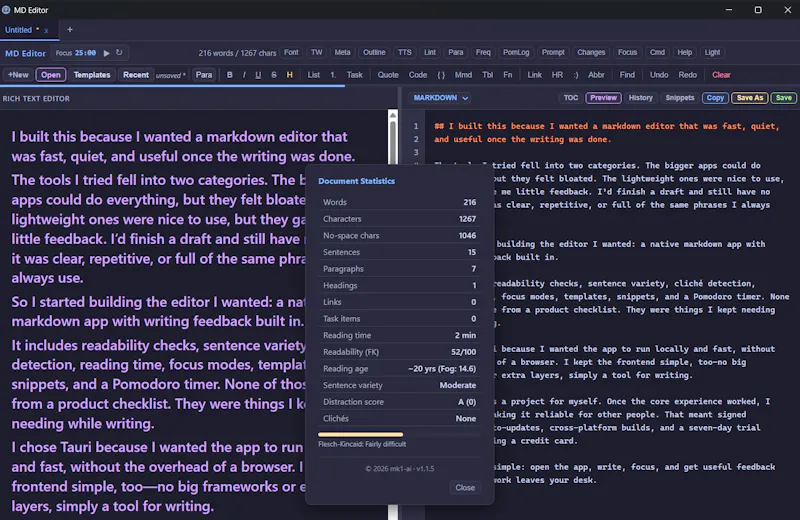The height and width of the screenshot is (520, 800).
Task: Click the Focus 25:00 timer readout
Action: pos(76,53)
